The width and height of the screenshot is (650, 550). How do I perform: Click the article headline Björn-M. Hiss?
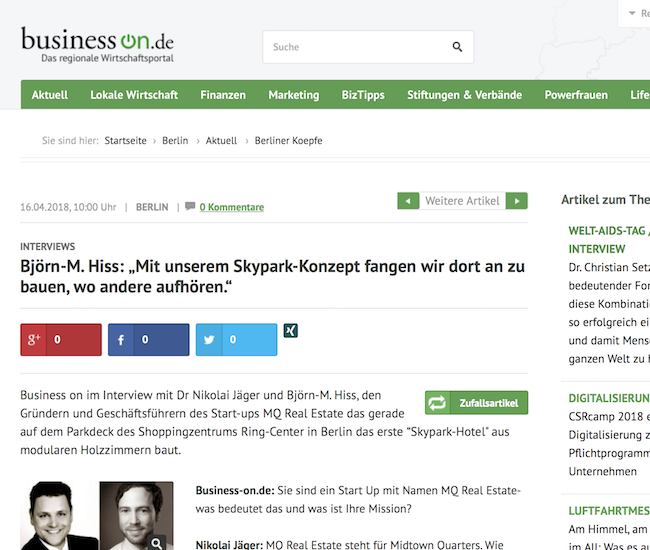pyautogui.click(x=272, y=276)
